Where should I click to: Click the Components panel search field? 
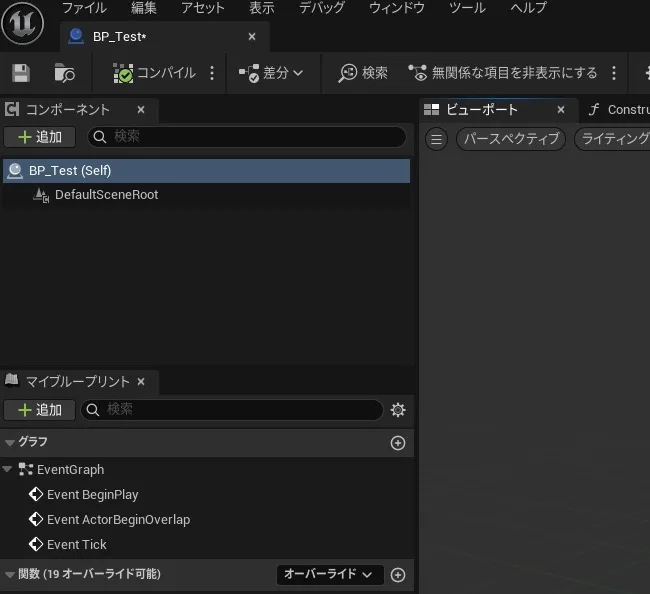247,137
